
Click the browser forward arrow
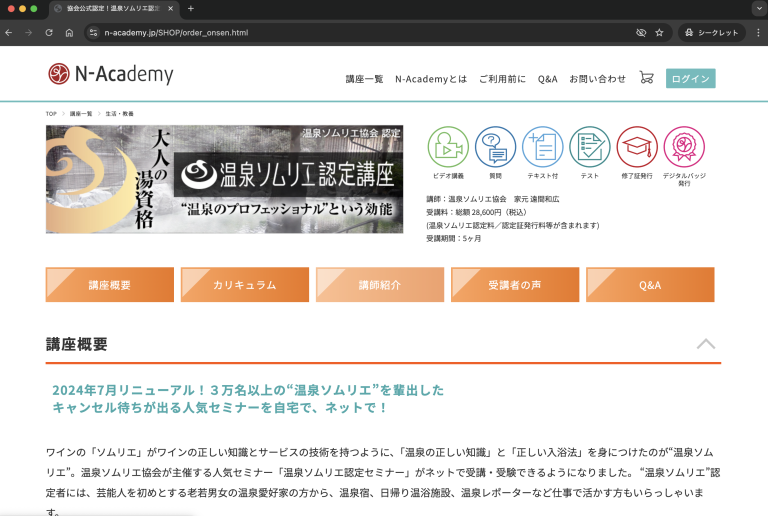pyautogui.click(x=28, y=33)
